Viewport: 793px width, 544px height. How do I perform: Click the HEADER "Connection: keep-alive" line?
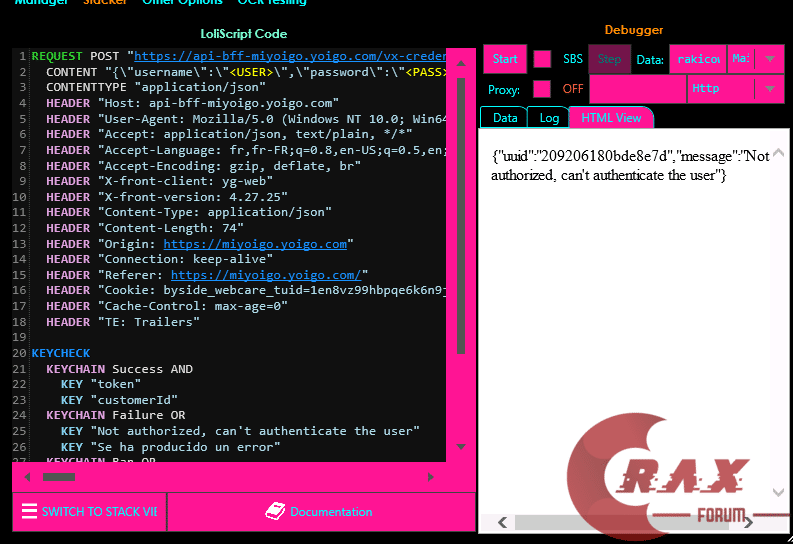(x=159, y=259)
